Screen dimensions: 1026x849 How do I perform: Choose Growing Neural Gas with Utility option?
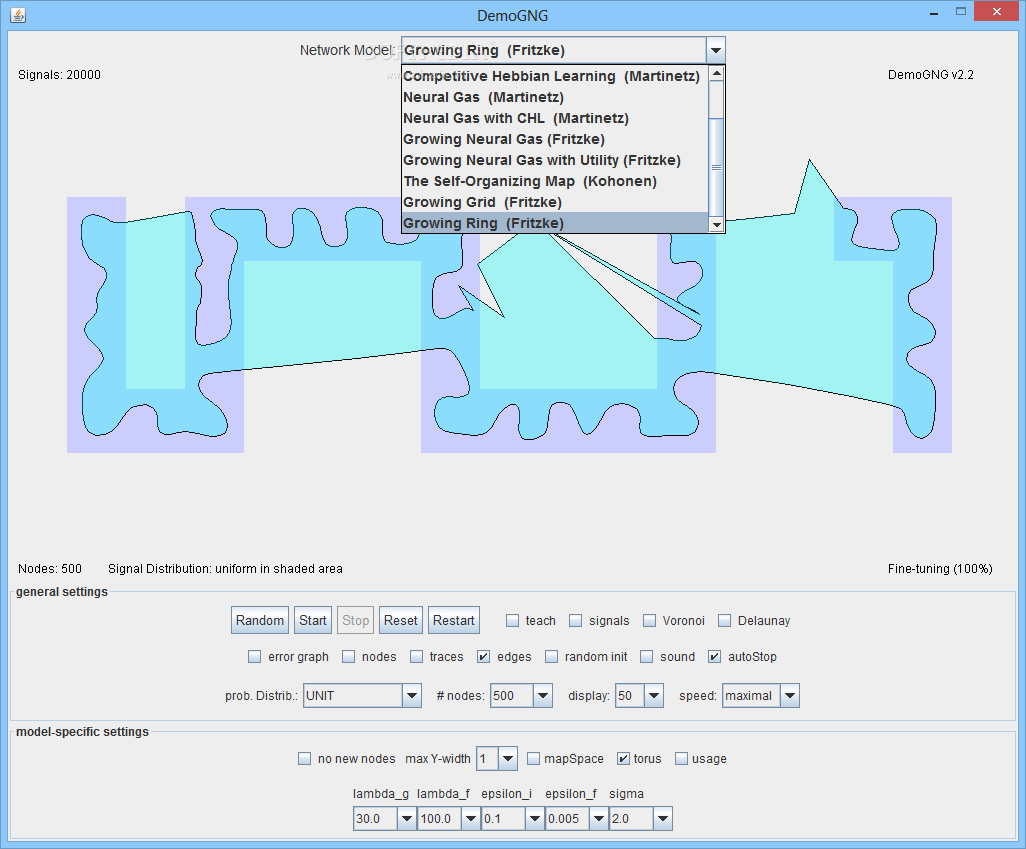[x=555, y=160]
